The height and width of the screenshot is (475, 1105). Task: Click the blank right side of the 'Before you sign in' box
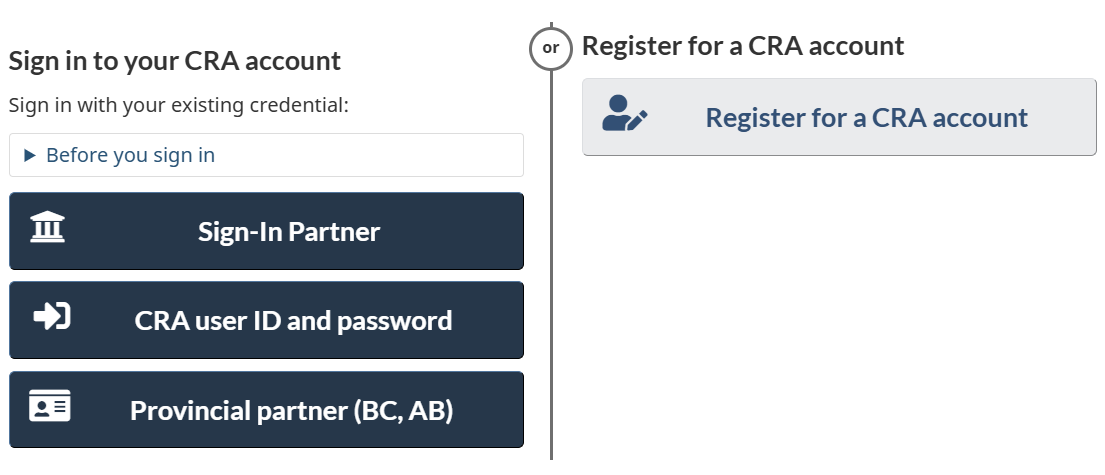point(400,155)
